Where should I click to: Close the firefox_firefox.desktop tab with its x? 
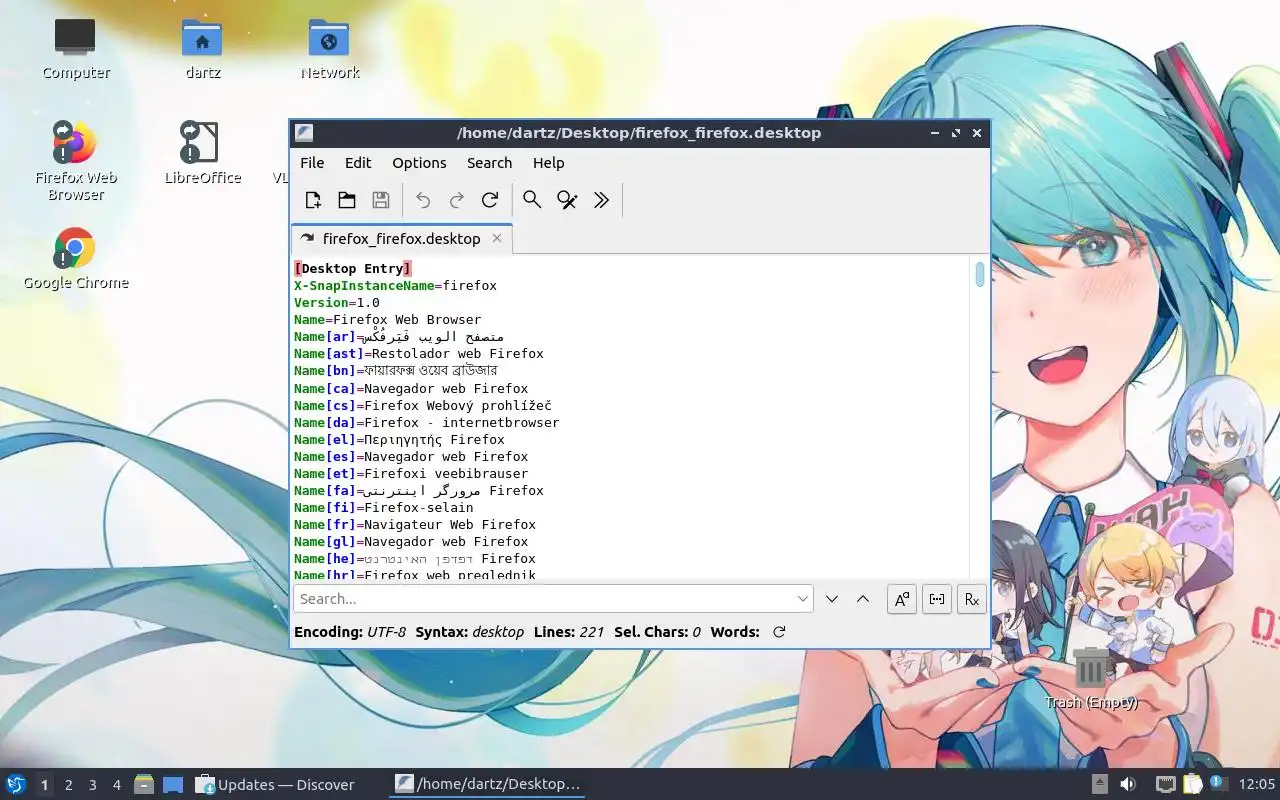point(497,238)
